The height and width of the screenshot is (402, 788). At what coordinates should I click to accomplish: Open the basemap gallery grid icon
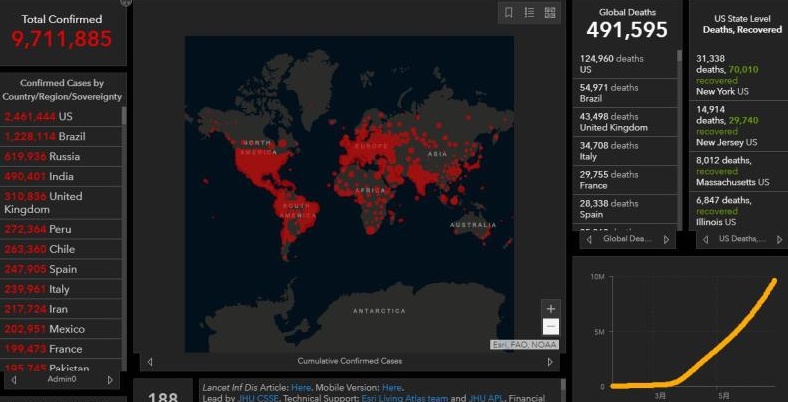(x=549, y=13)
